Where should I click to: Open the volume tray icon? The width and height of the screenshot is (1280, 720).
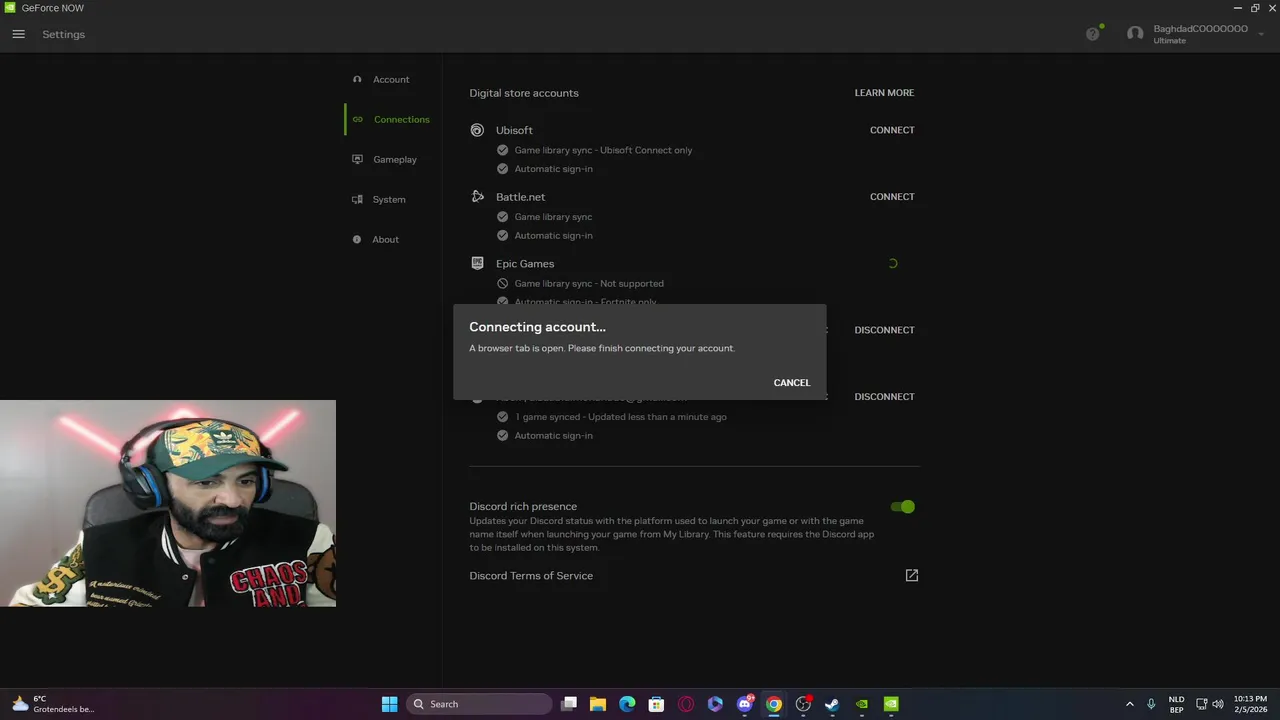[x=1218, y=704]
